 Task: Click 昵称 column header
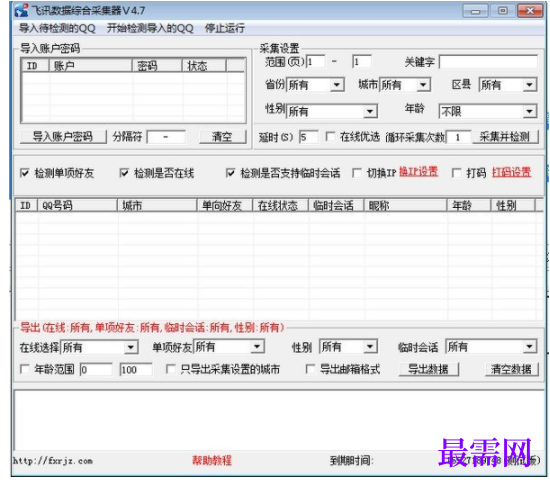[405, 206]
